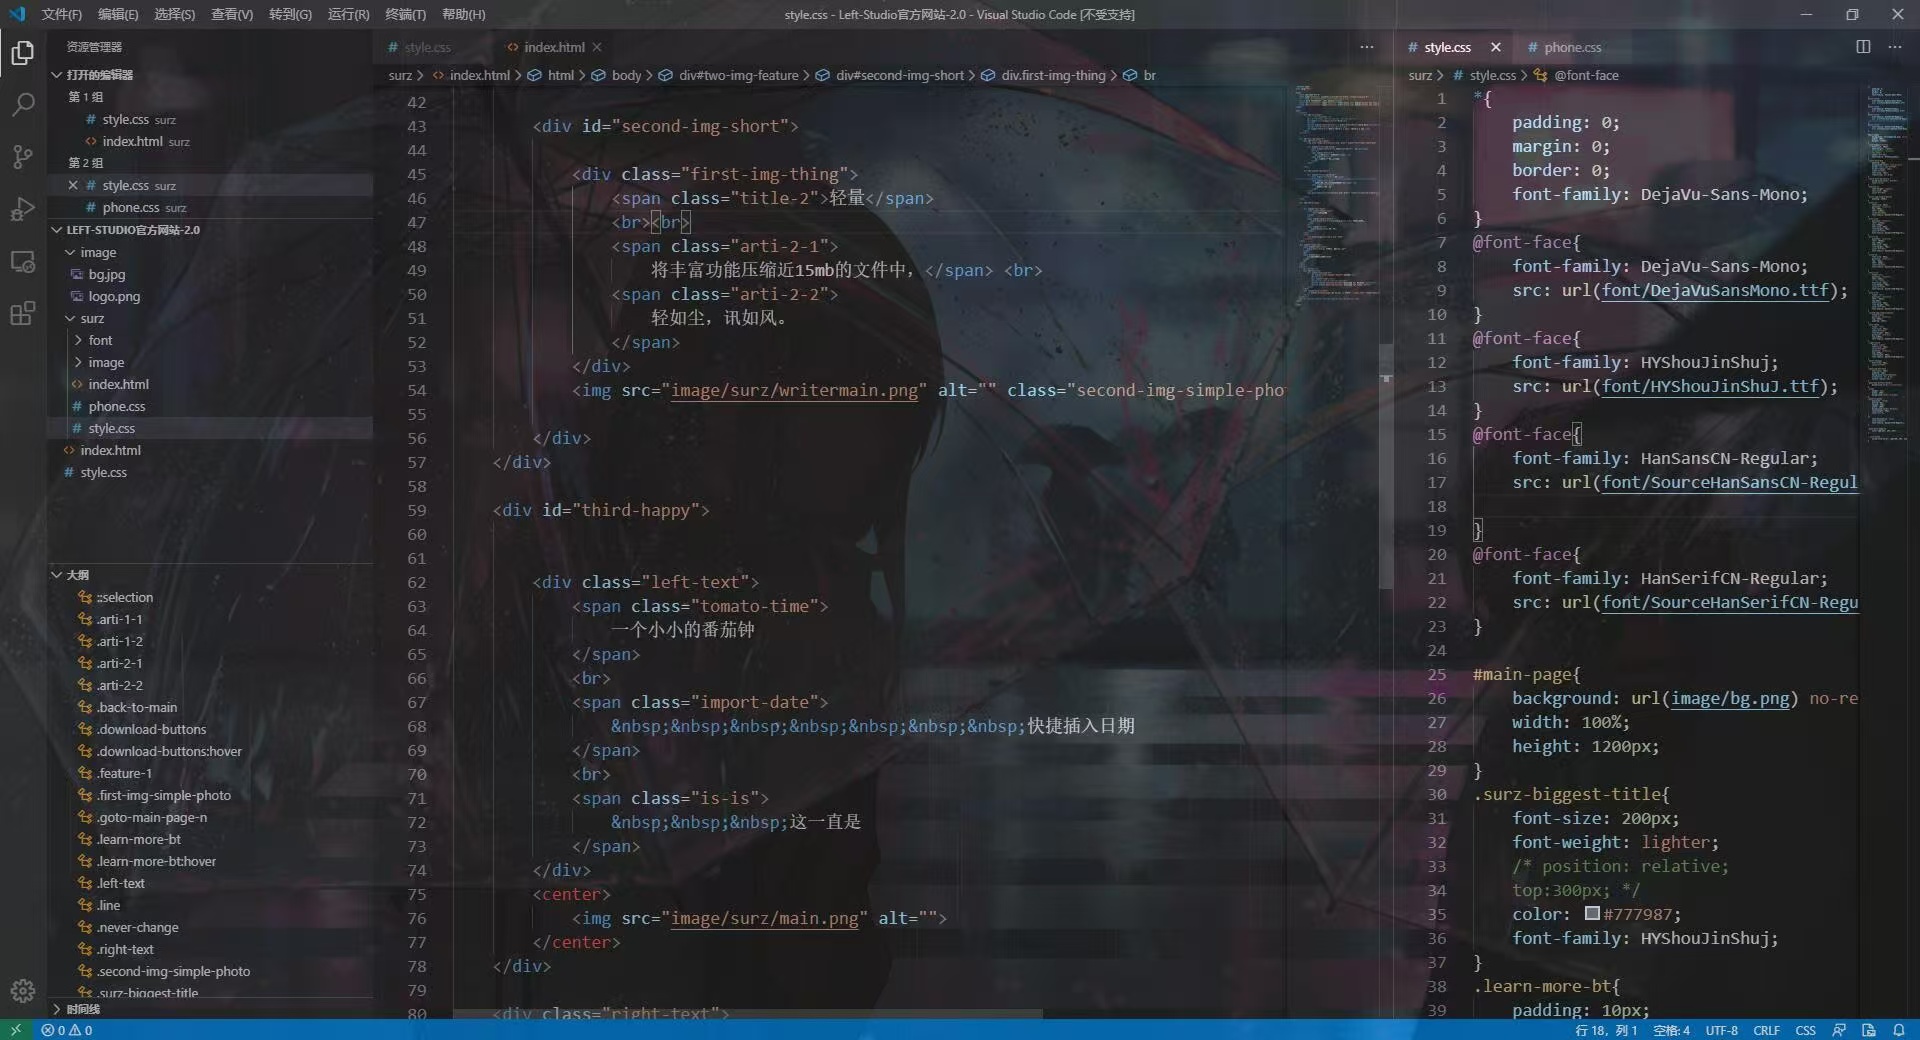The image size is (1920, 1040).
Task: Click the left editor horizontal scrollbar
Action: [x=748, y=1013]
